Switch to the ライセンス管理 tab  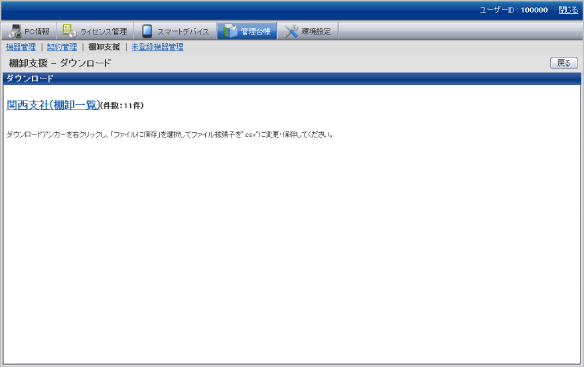pyautogui.click(x=95, y=31)
